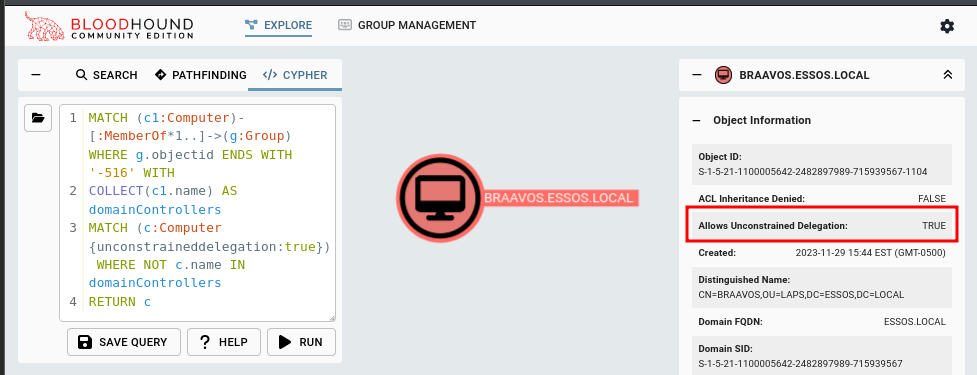The width and height of the screenshot is (977, 375).
Task: Run the Cypher query
Action: (x=302, y=342)
